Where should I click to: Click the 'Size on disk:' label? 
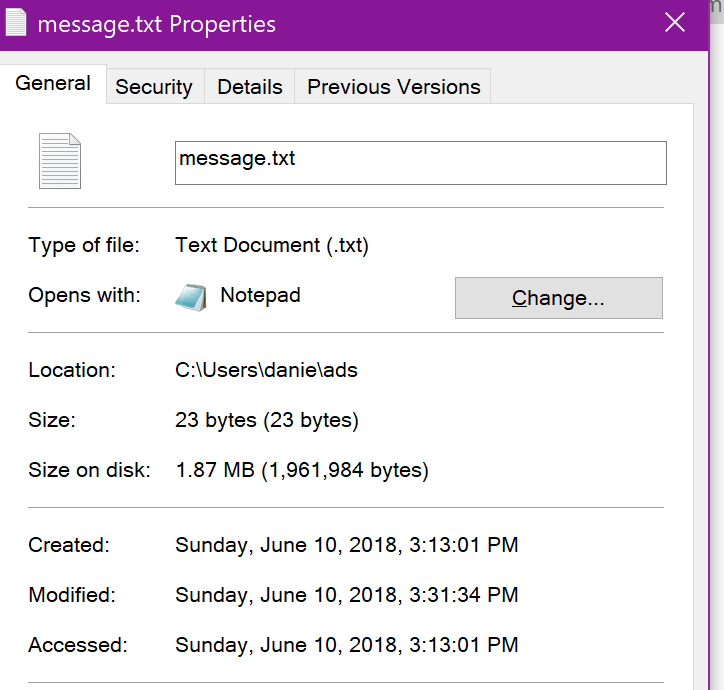point(90,470)
